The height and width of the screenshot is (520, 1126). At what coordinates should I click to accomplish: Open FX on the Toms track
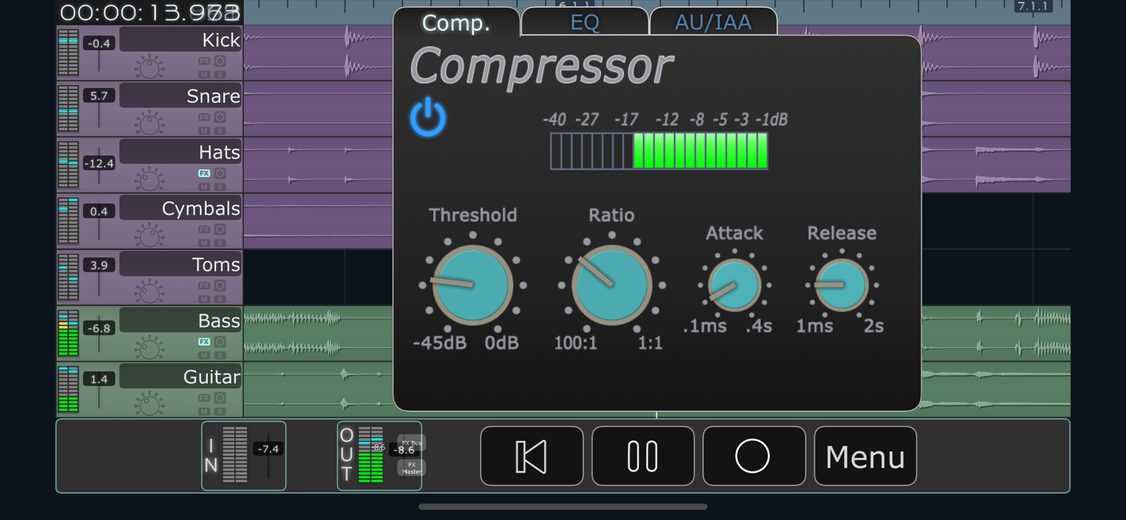pyautogui.click(x=204, y=286)
